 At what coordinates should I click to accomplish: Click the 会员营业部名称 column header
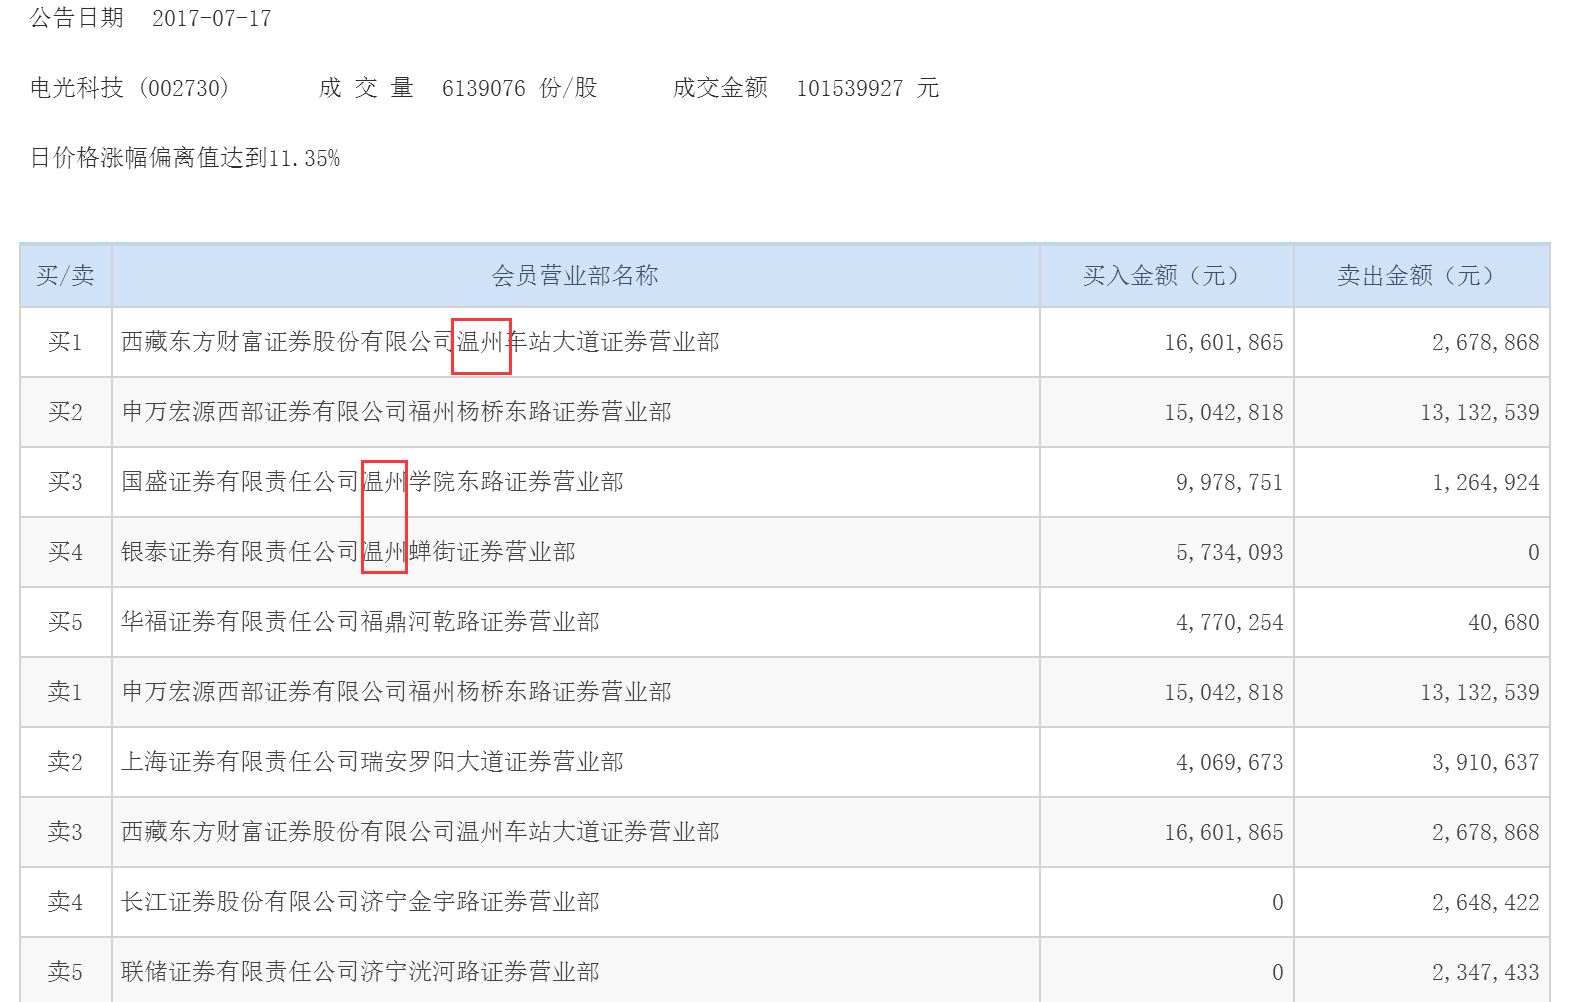click(x=575, y=276)
